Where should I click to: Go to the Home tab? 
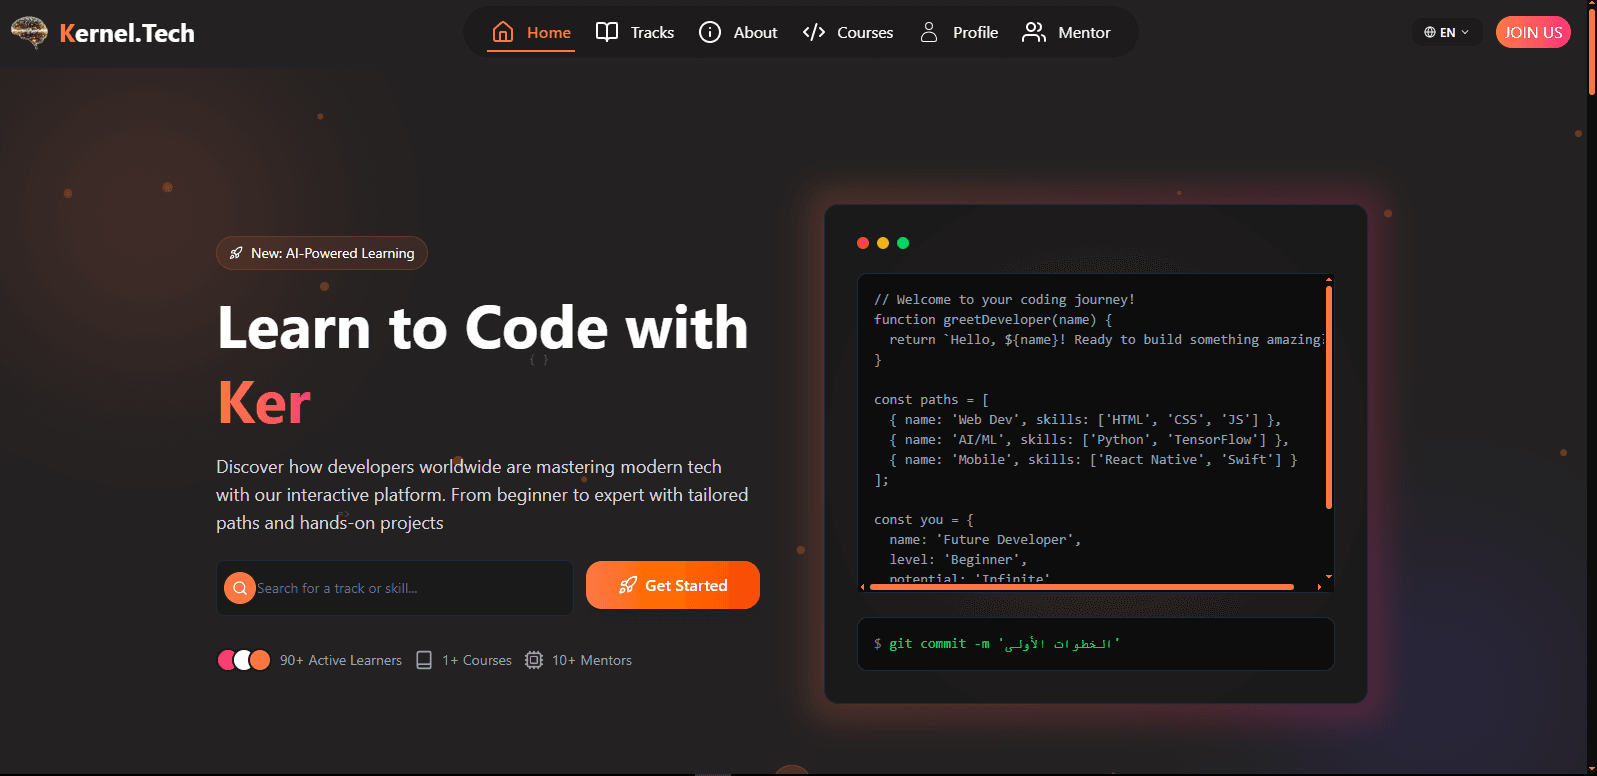[532, 32]
